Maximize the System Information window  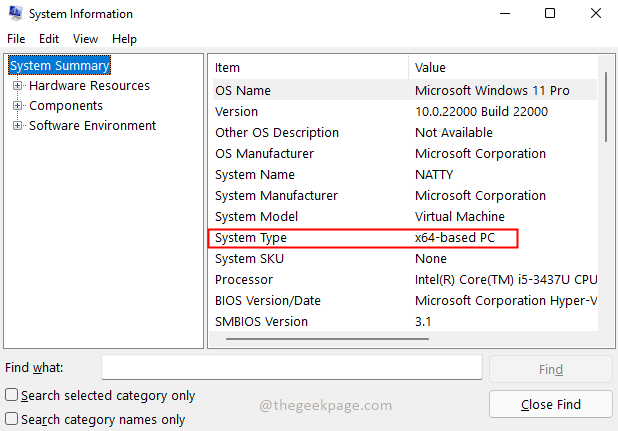click(550, 13)
